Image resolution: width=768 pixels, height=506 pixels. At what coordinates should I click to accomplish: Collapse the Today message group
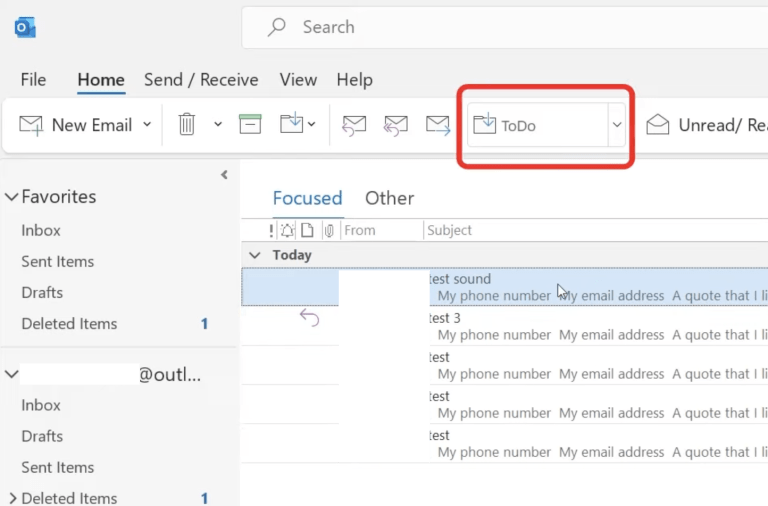click(255, 255)
